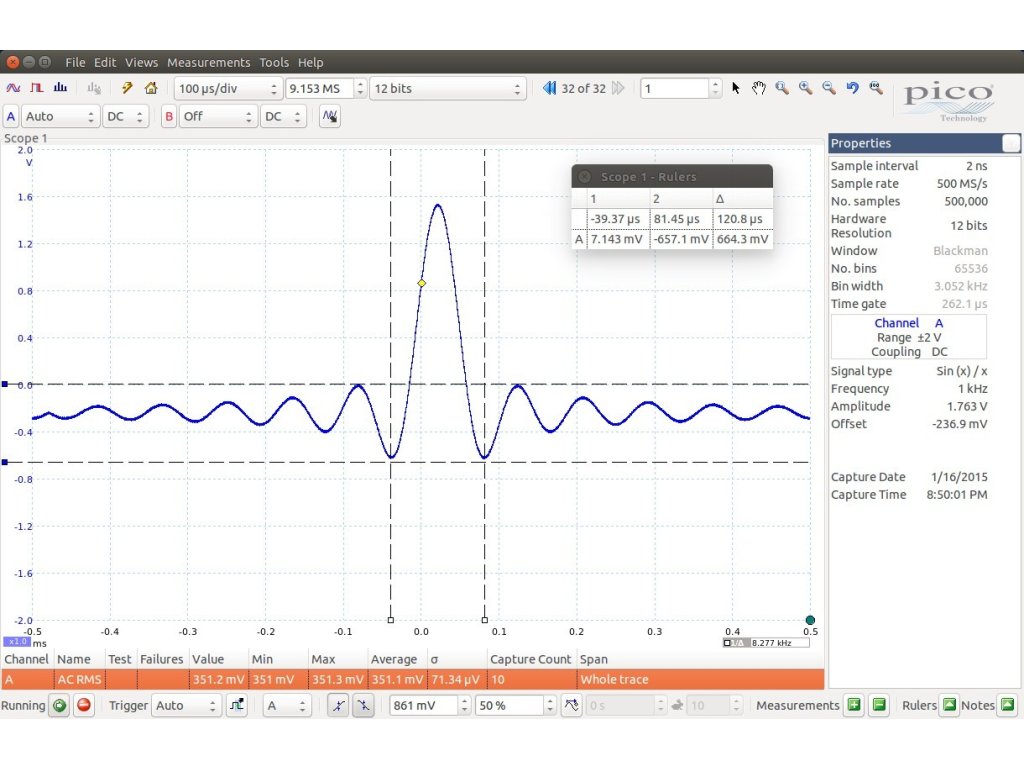Open the Help menu
Image resolution: width=1024 pixels, height=768 pixels.
click(311, 63)
